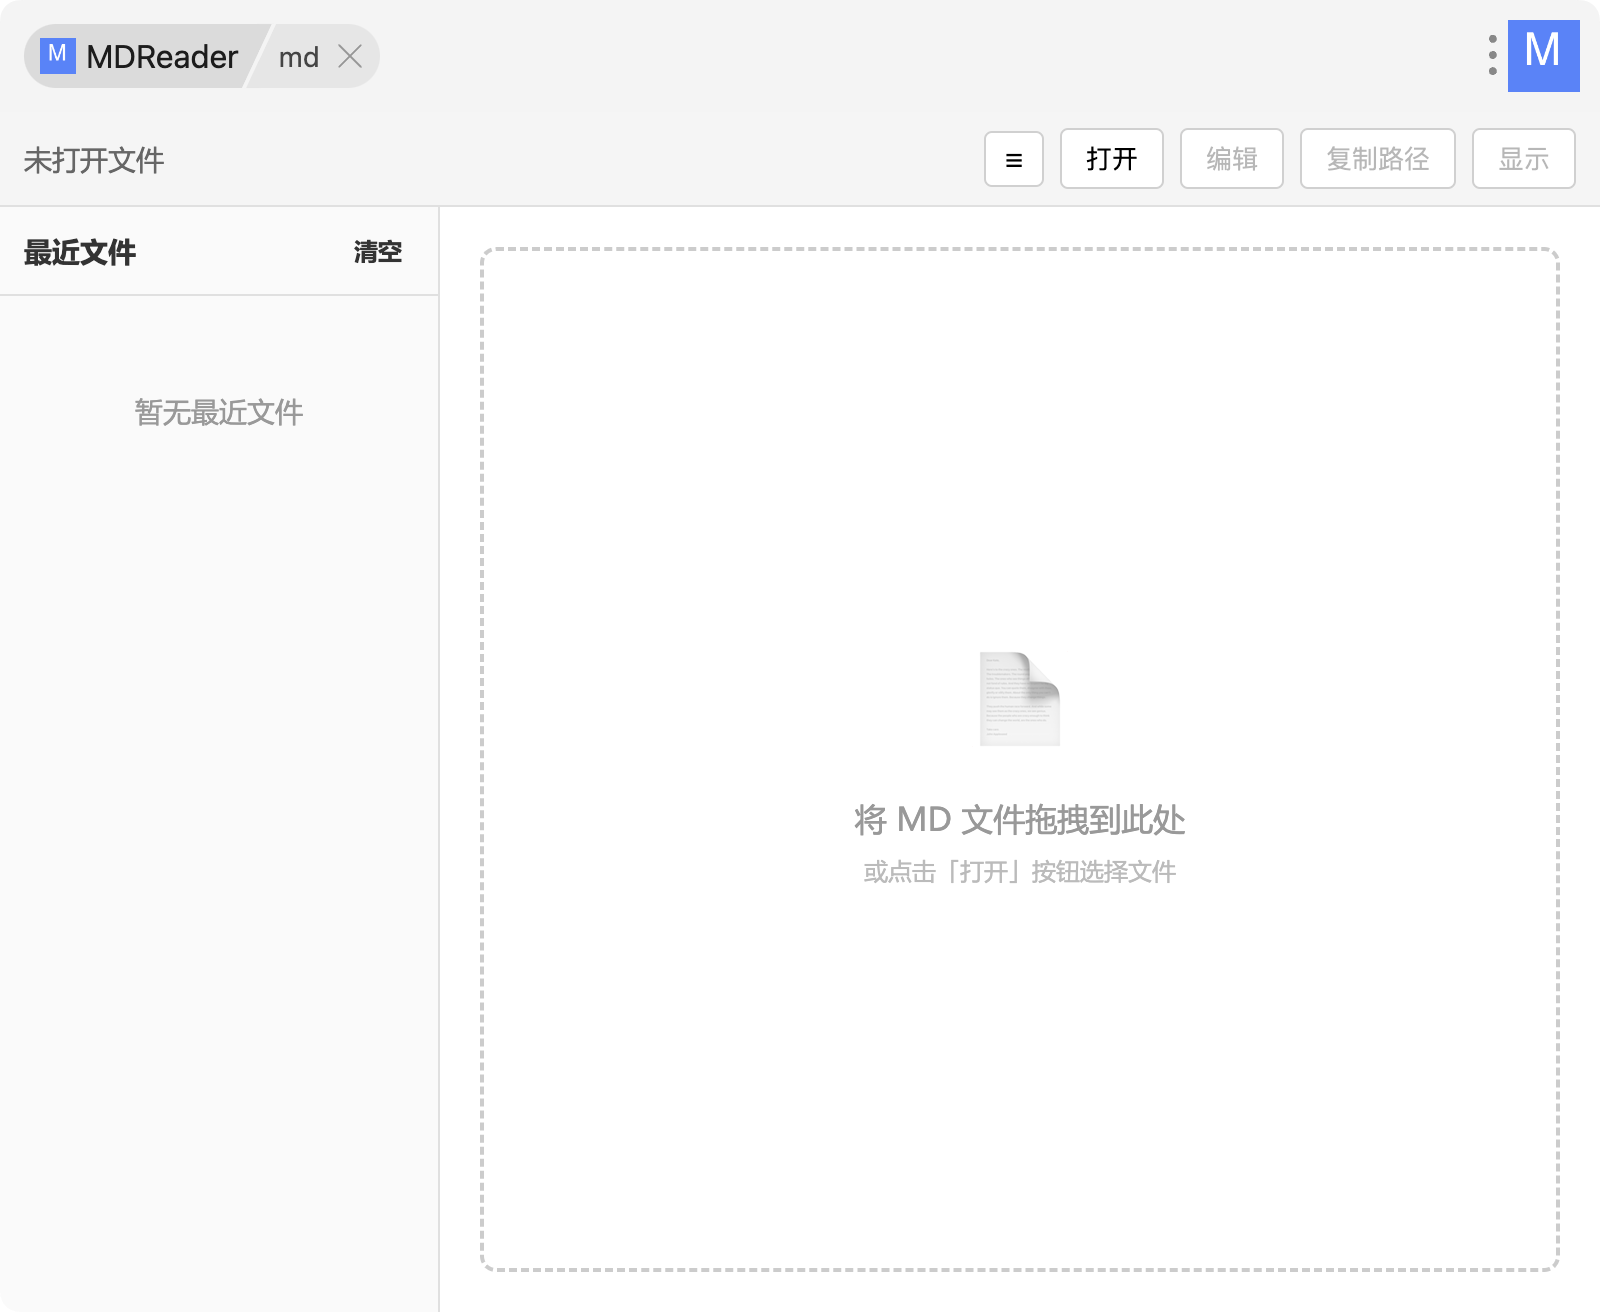The width and height of the screenshot is (1600, 1312).
Task: Click the document icon in drop zone
Action: point(1019,699)
